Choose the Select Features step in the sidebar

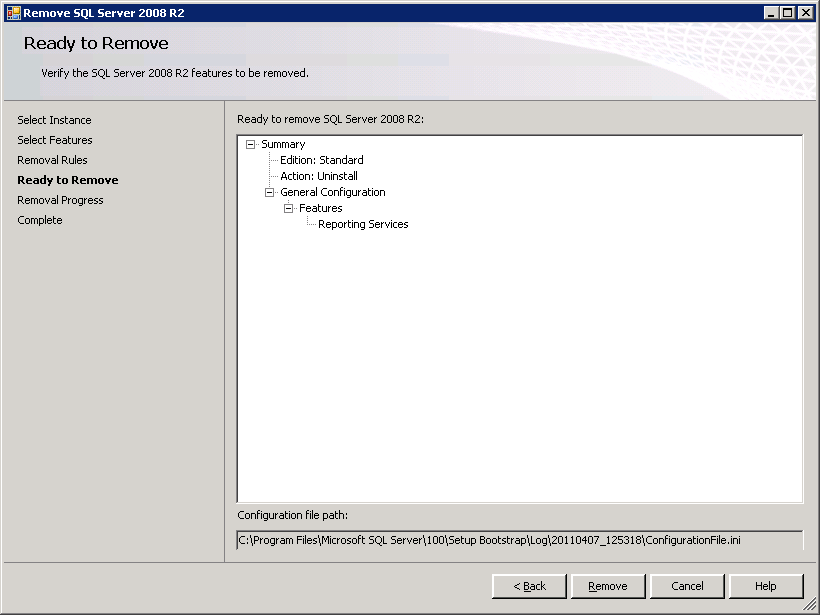pyautogui.click(x=55, y=140)
